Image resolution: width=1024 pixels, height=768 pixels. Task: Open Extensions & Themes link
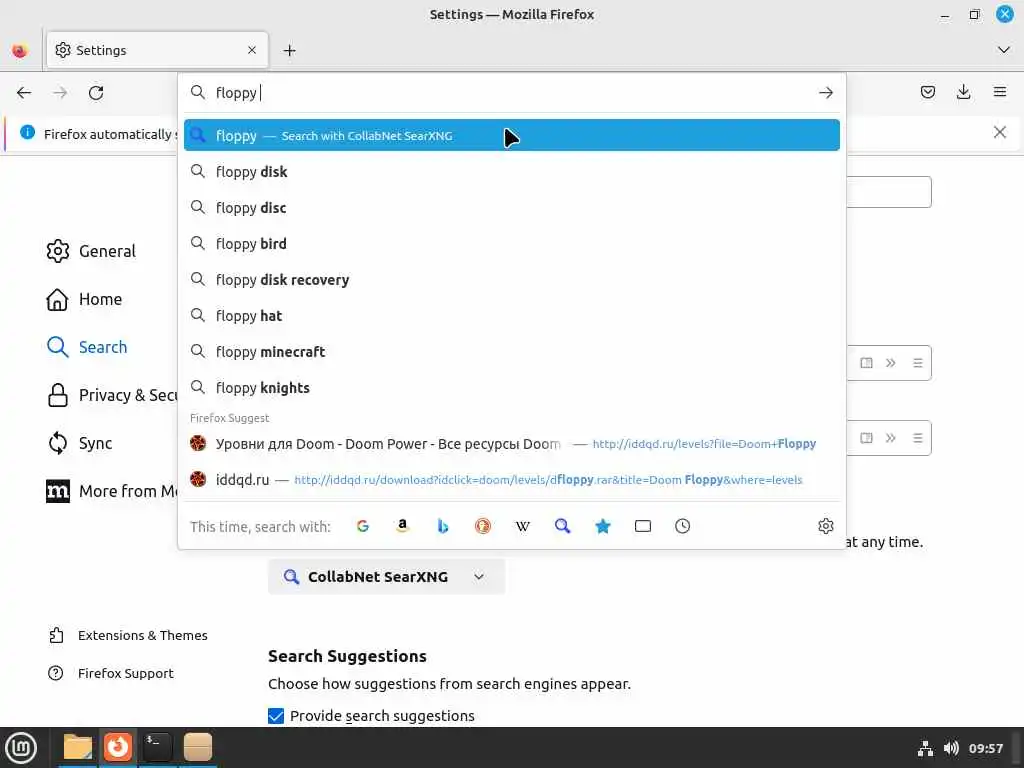click(x=128, y=635)
